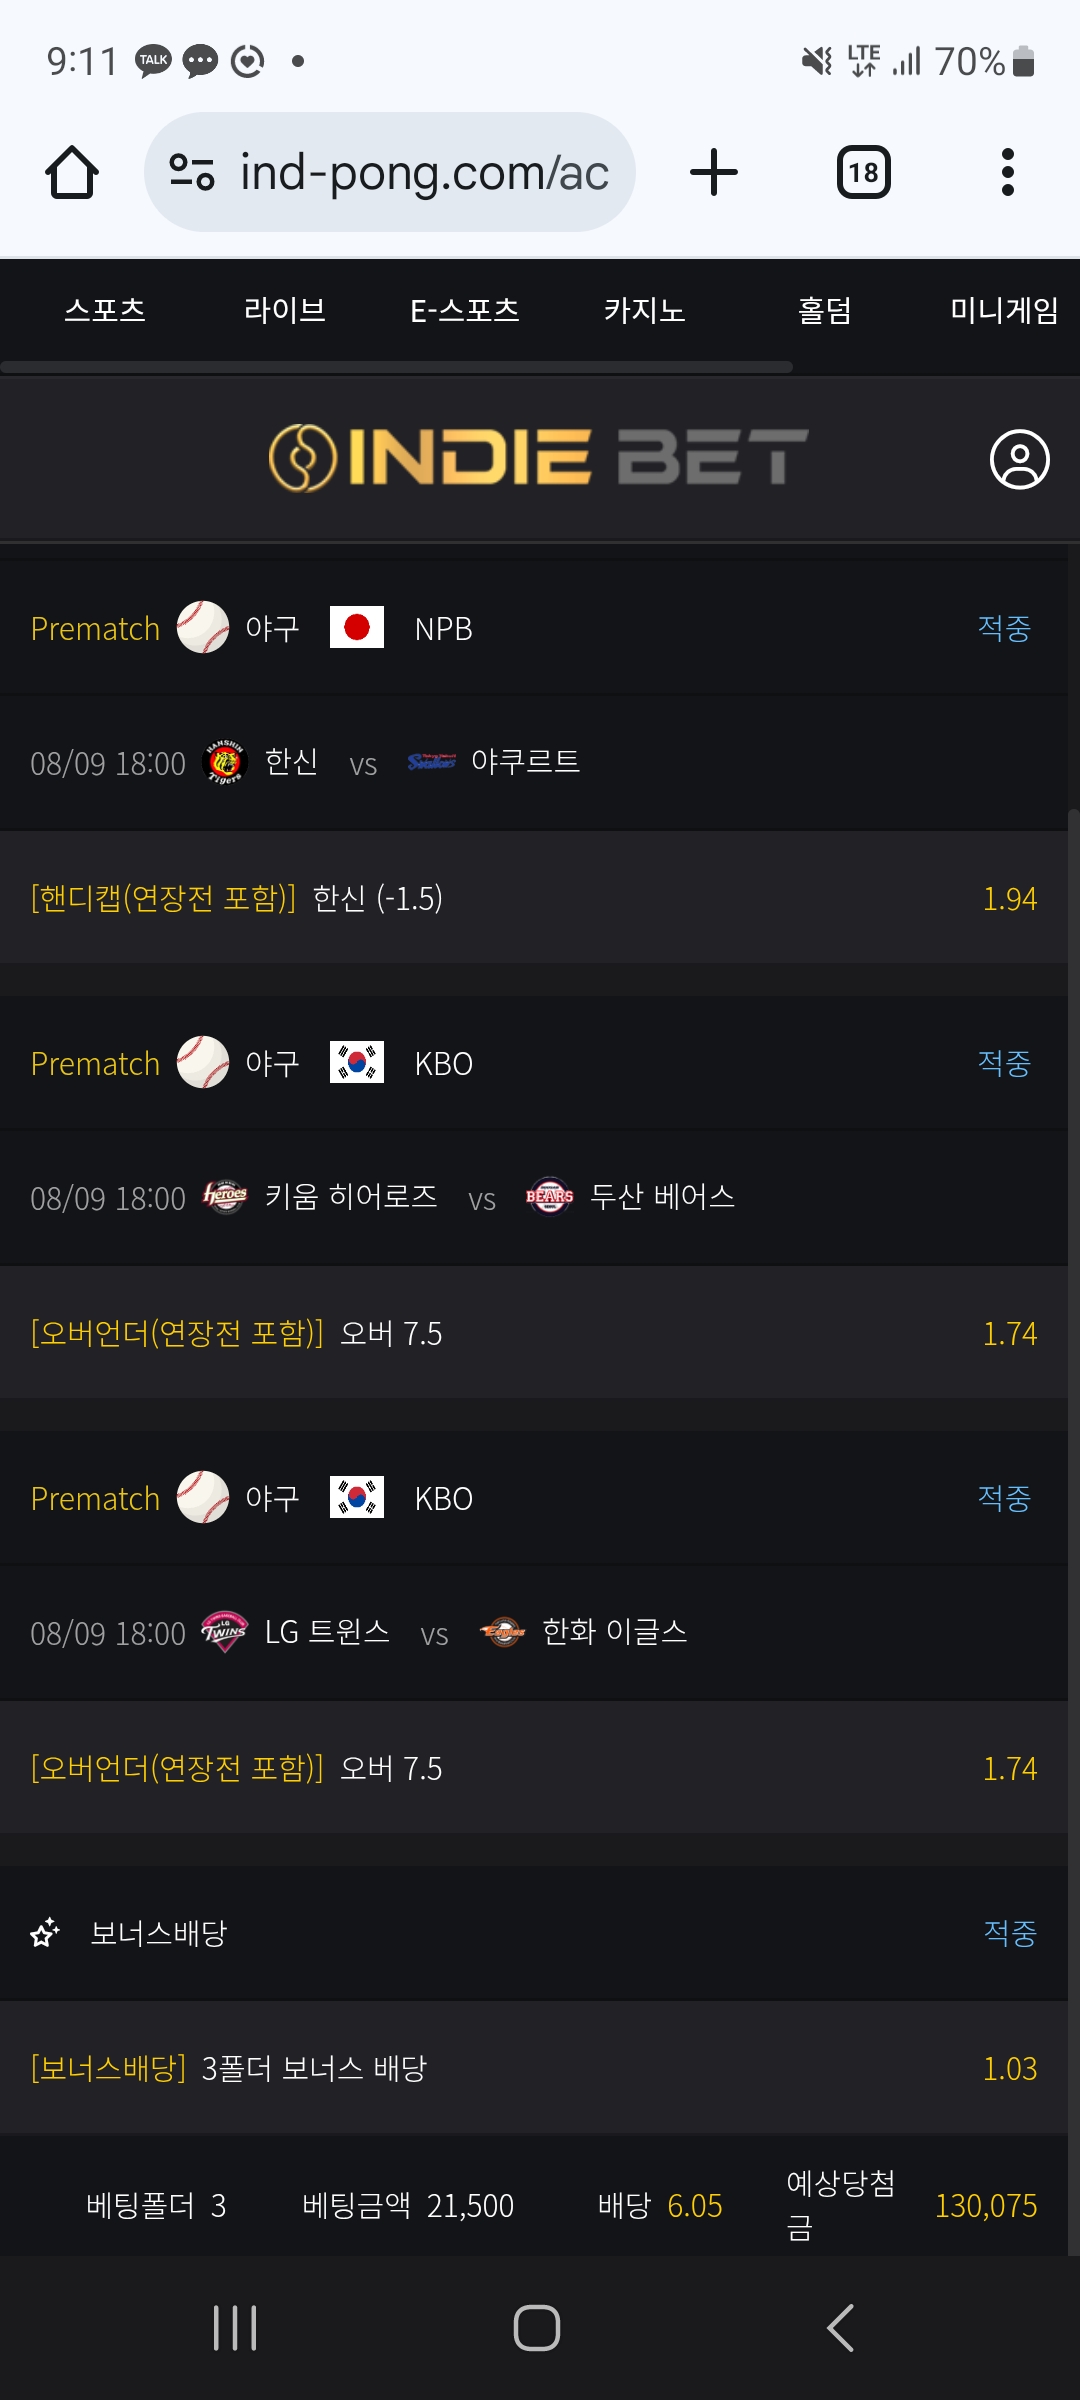1080x2400 pixels.
Task: Show the 18 open tabs switcher
Action: coord(864,172)
